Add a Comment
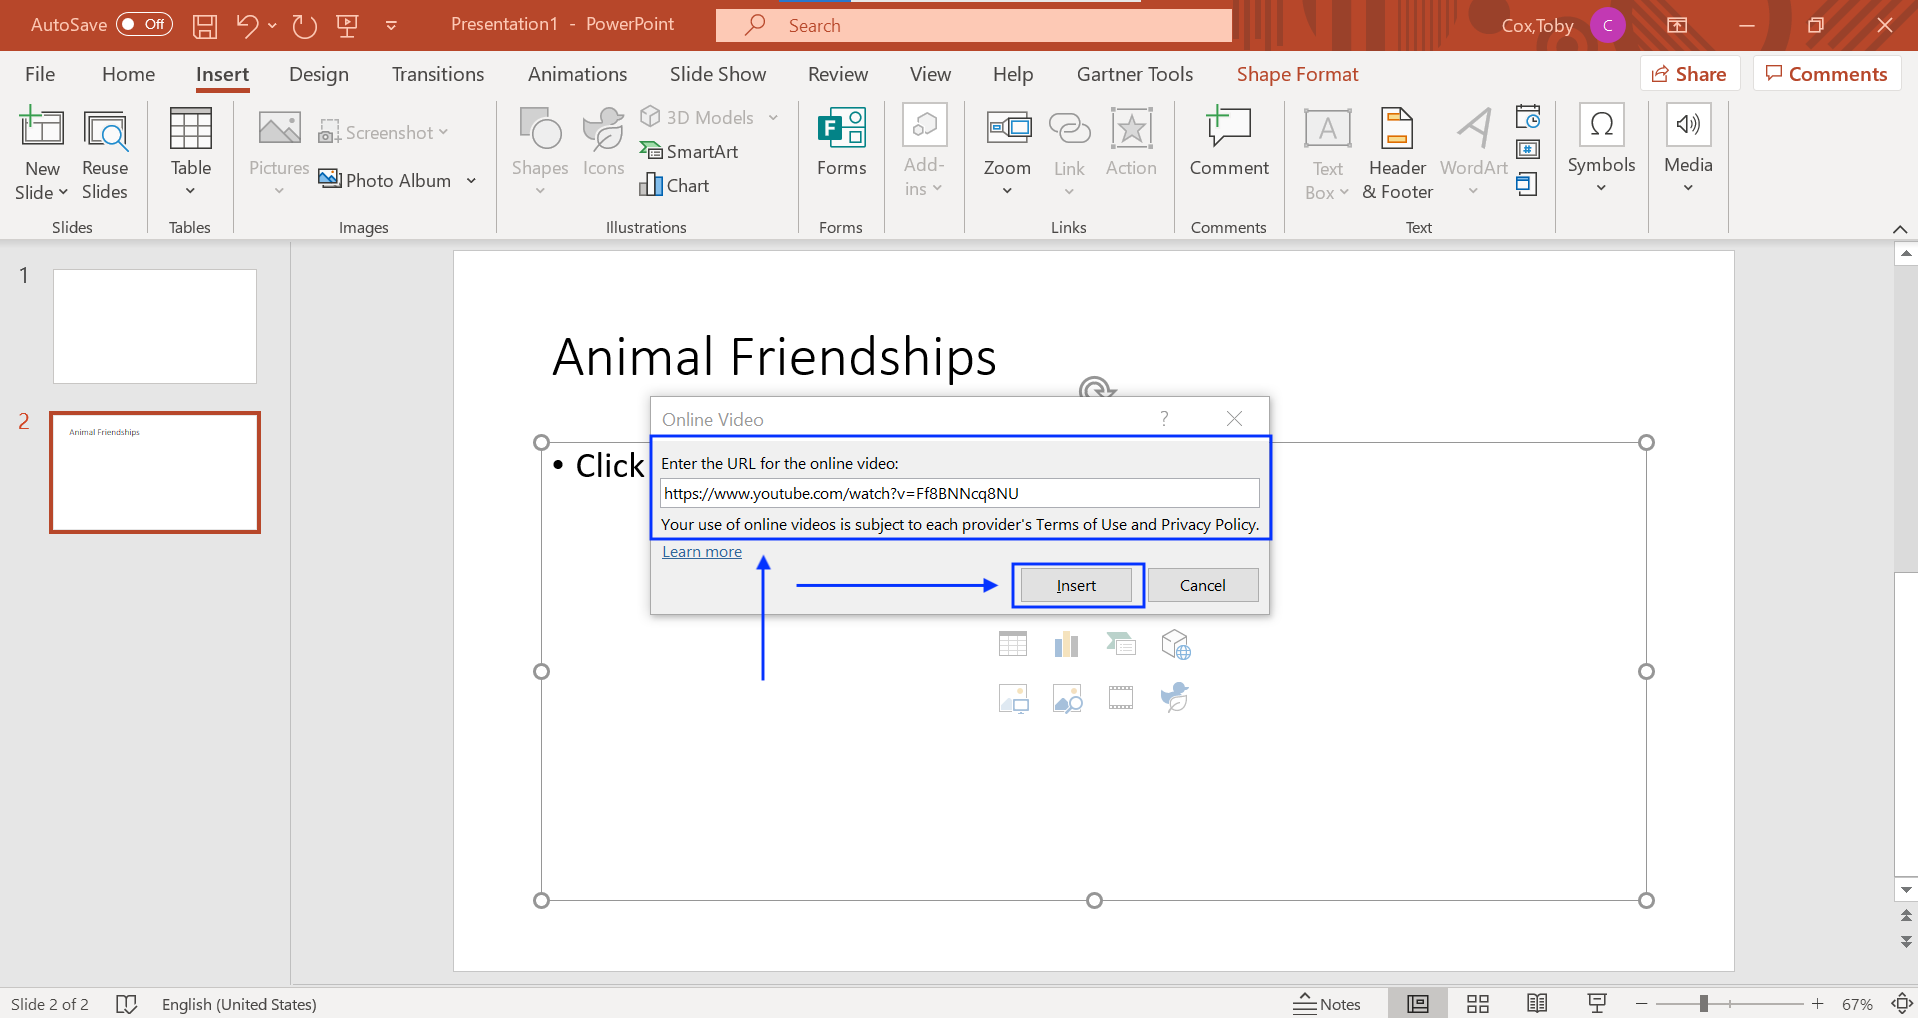The height and width of the screenshot is (1018, 1918). (1229, 142)
